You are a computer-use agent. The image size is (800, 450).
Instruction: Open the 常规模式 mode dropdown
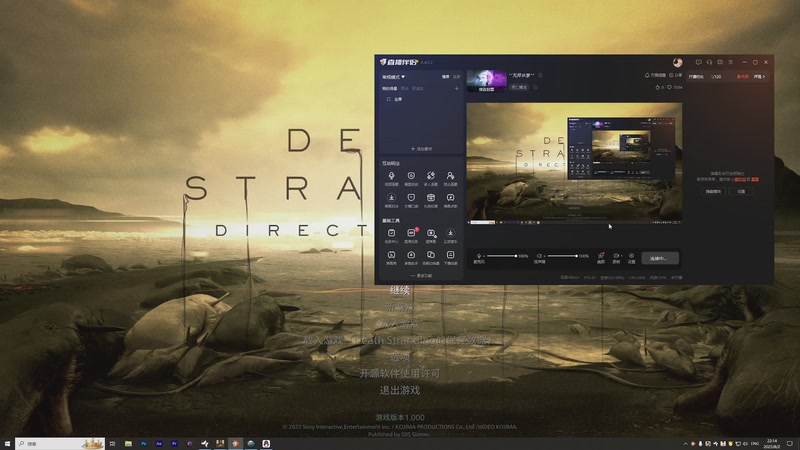(x=393, y=77)
